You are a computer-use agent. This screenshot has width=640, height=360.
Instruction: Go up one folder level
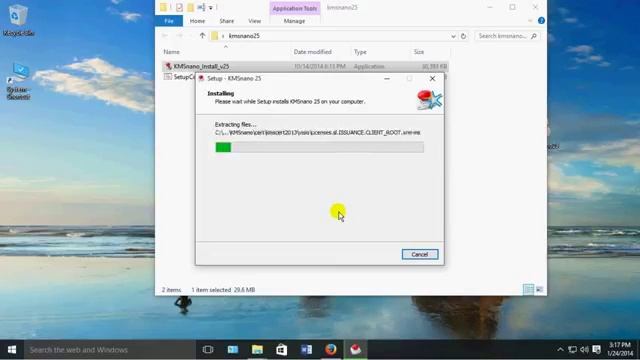pyautogui.click(x=202, y=36)
